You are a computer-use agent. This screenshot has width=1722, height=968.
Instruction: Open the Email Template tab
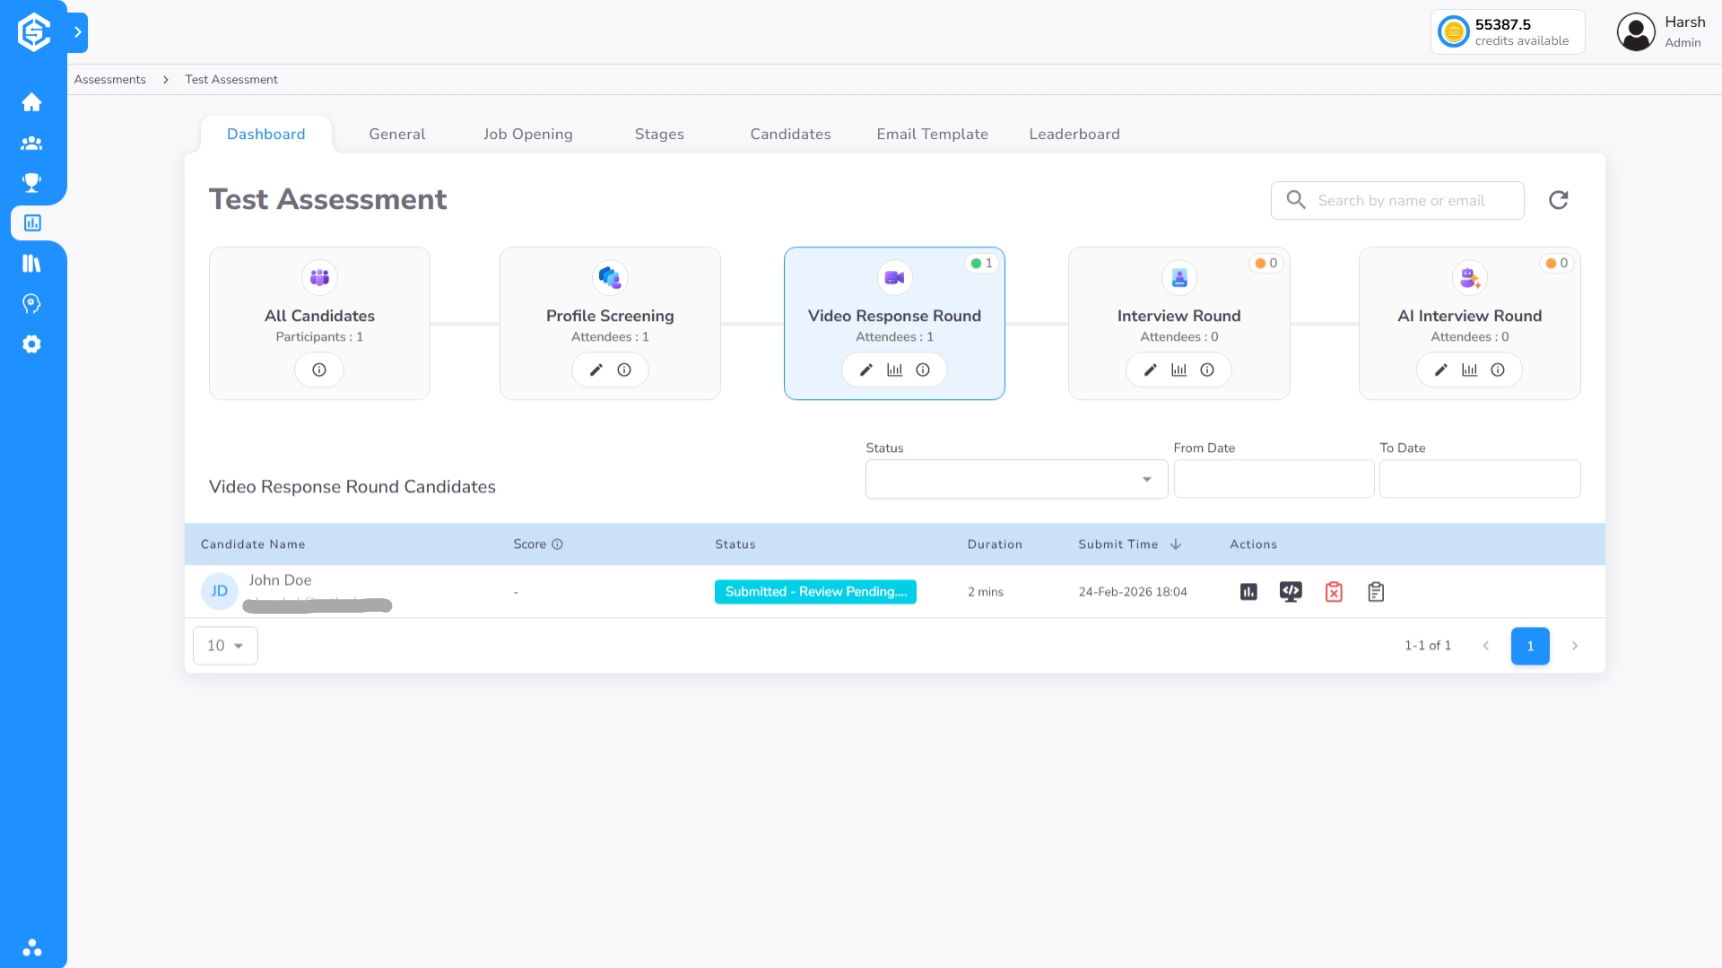931,133
